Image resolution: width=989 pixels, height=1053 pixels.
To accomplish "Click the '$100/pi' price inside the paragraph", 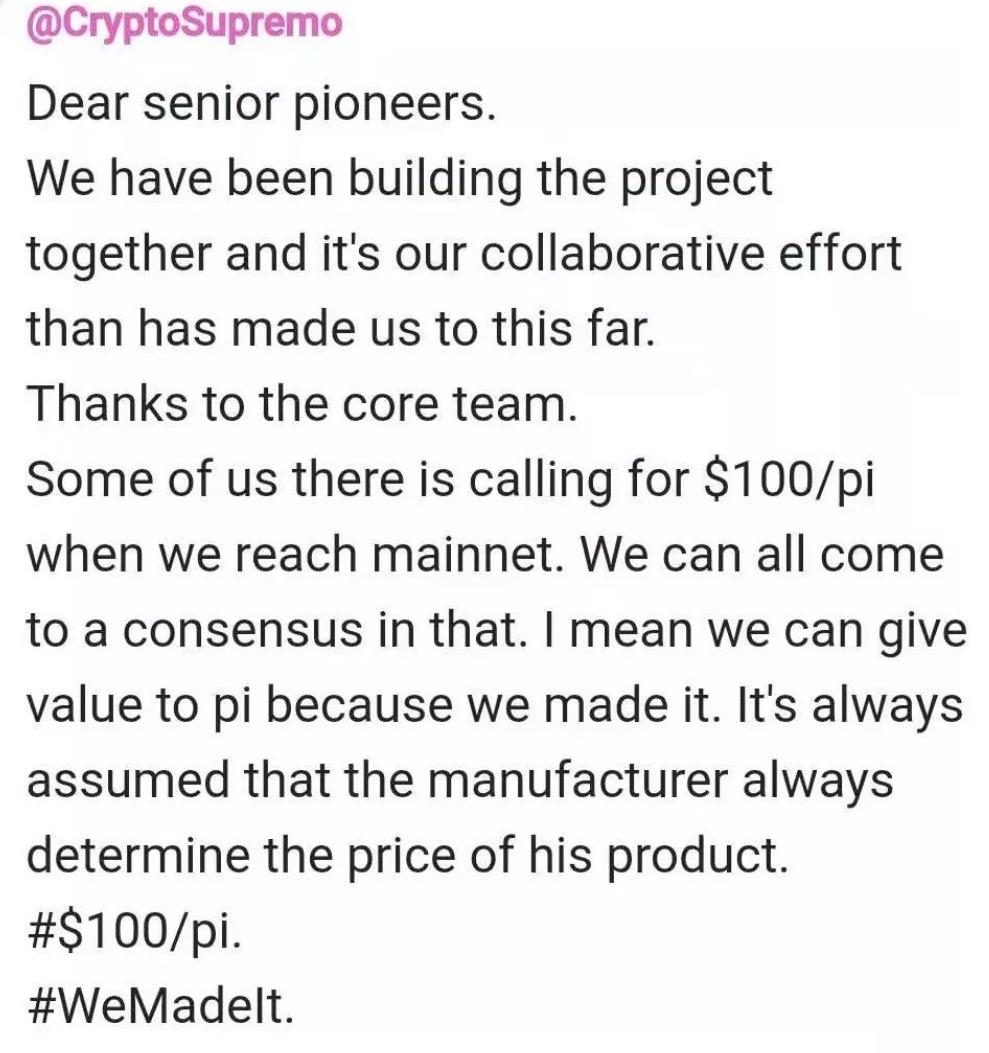I will point(788,481).
